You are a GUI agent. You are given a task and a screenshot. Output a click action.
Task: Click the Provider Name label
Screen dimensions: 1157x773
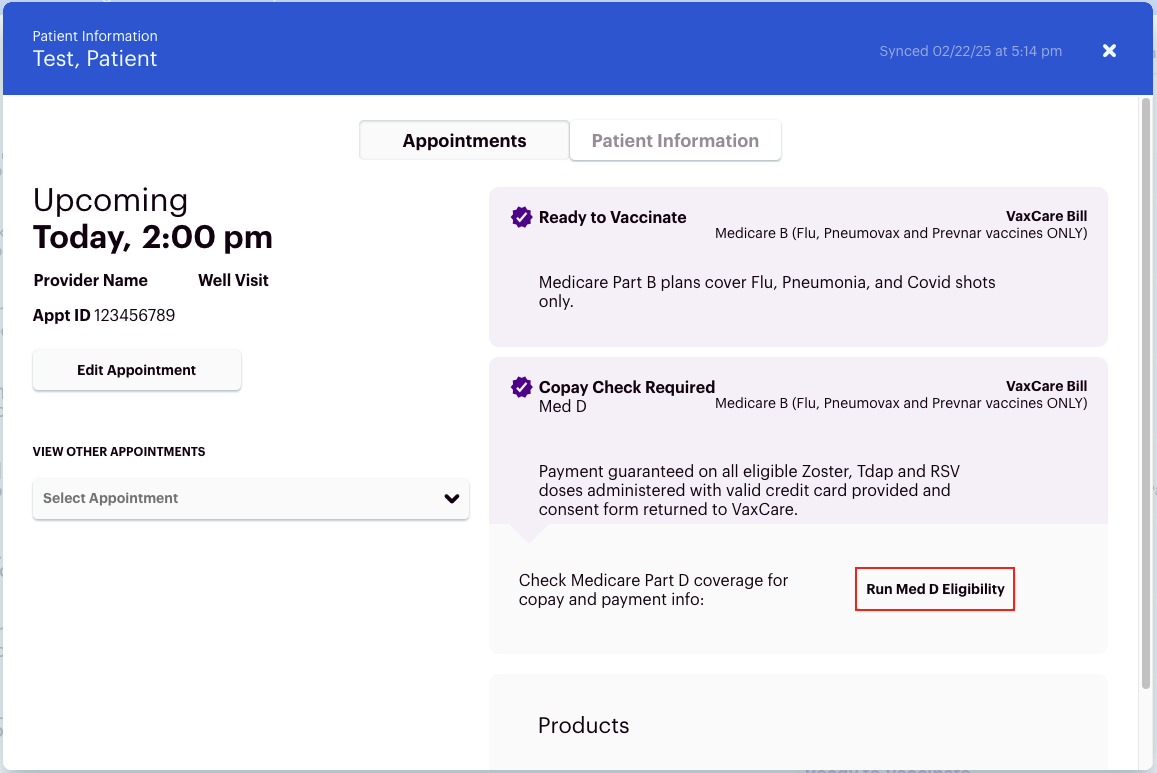click(x=90, y=280)
